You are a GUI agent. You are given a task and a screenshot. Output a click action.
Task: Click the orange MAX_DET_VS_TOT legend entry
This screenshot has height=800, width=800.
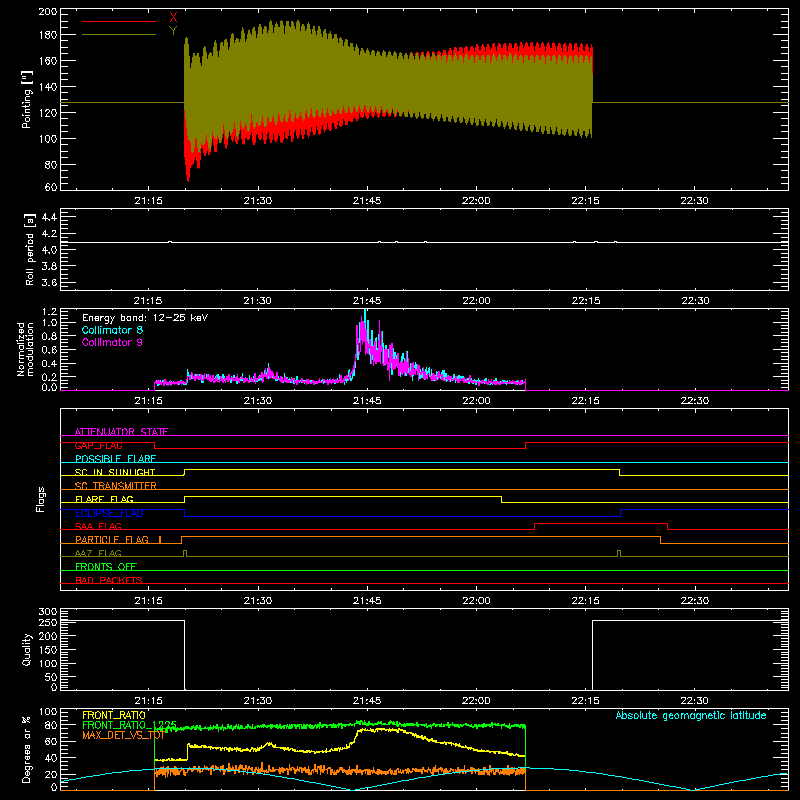pyautogui.click(x=123, y=735)
